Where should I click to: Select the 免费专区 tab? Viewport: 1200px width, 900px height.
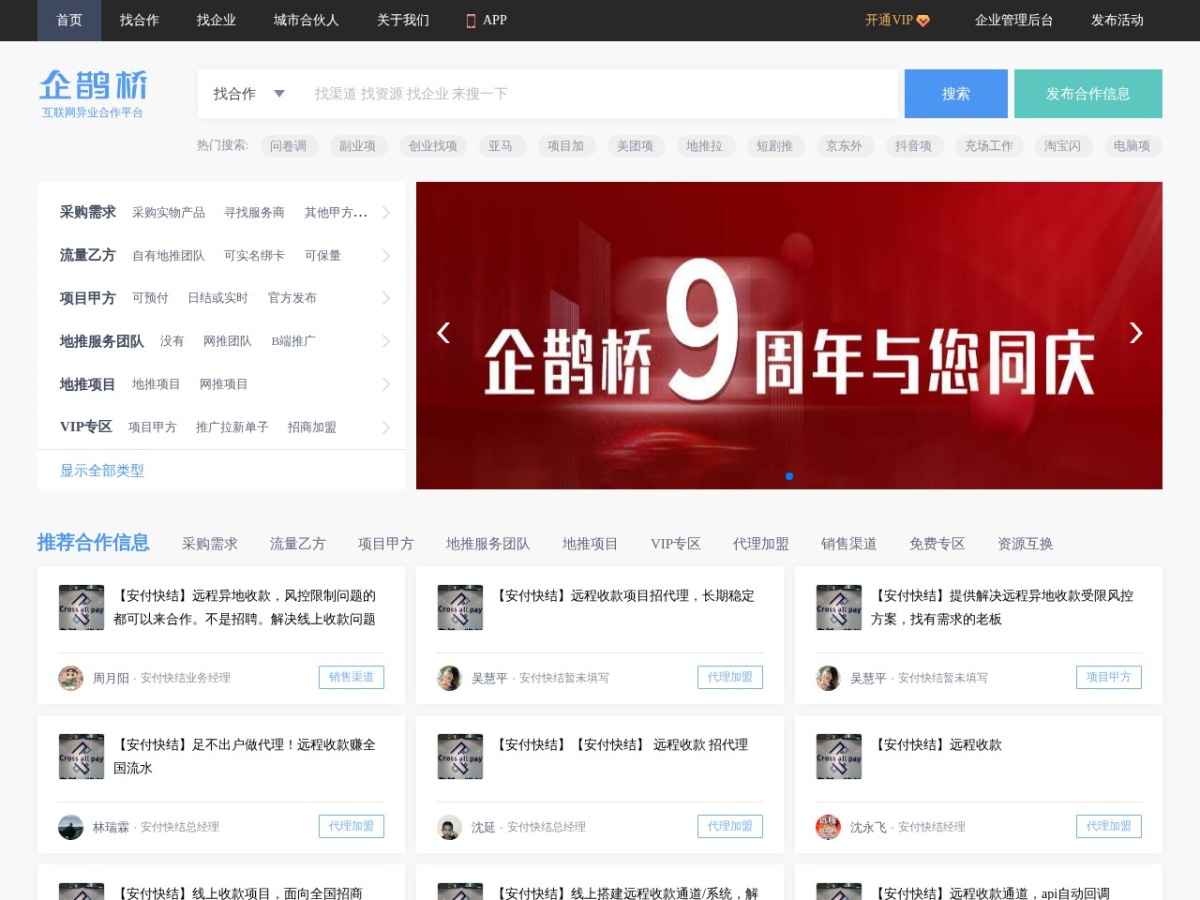[x=937, y=544]
